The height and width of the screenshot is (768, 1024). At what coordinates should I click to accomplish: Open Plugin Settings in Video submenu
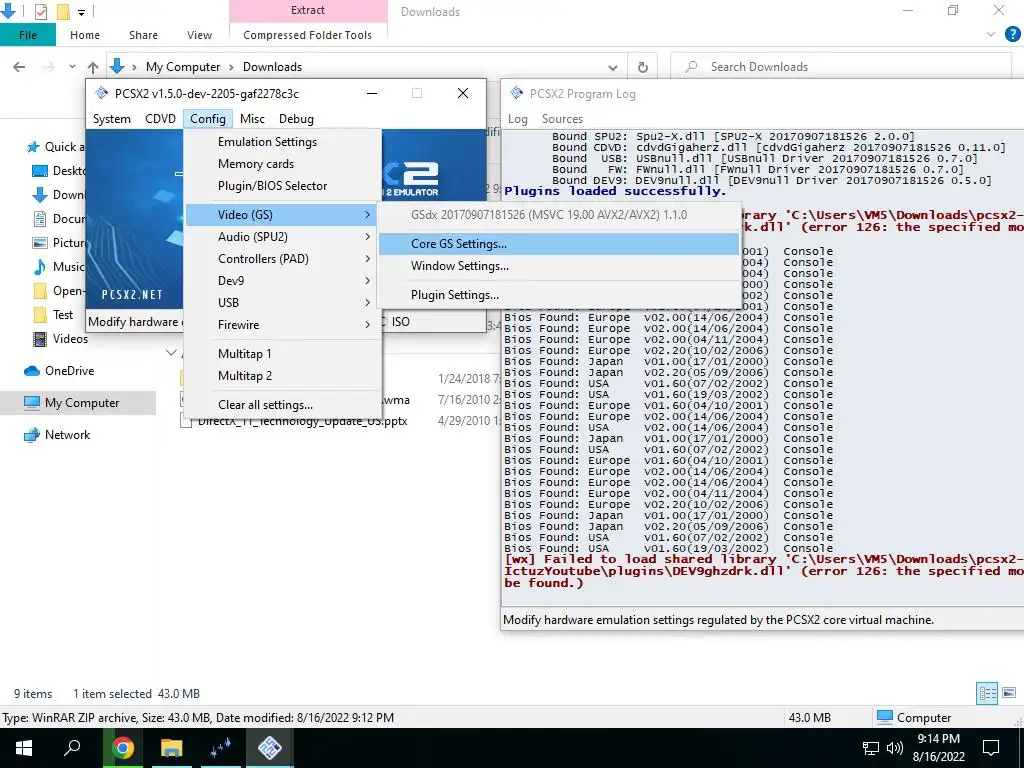coord(558,295)
